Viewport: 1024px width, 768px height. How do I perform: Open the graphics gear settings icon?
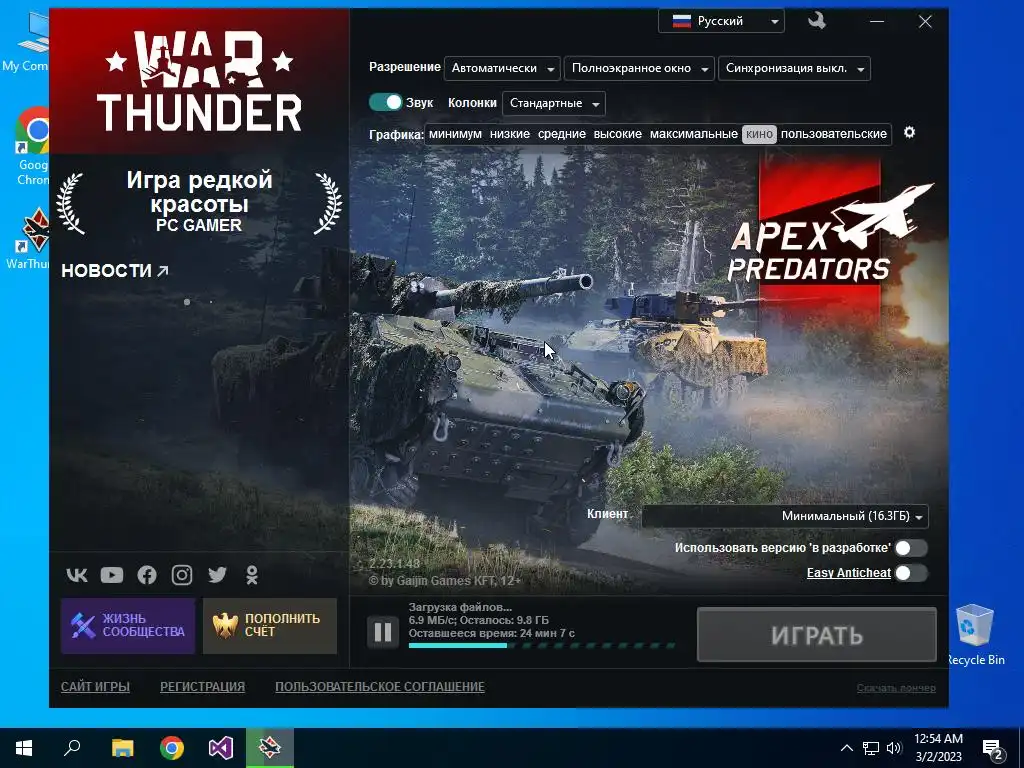click(909, 133)
